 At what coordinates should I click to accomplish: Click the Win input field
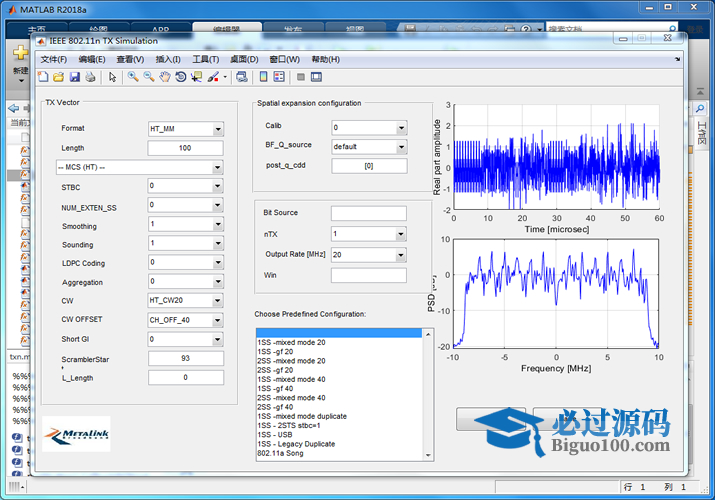[x=368, y=275]
